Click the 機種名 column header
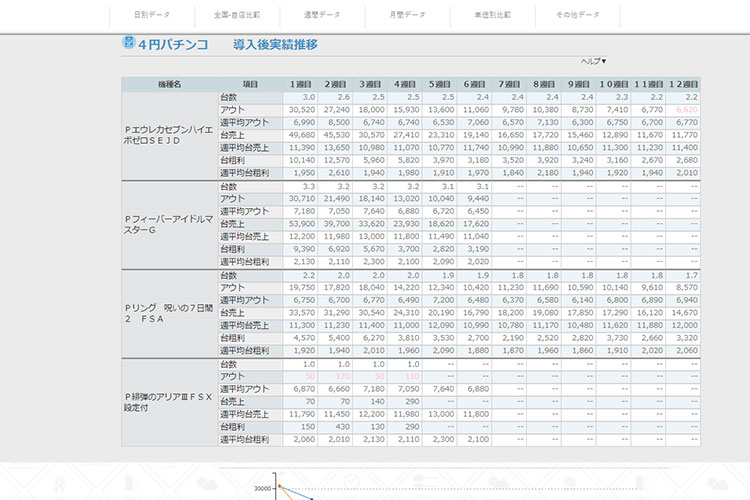Viewport: 750px width, 500px height. click(x=170, y=84)
